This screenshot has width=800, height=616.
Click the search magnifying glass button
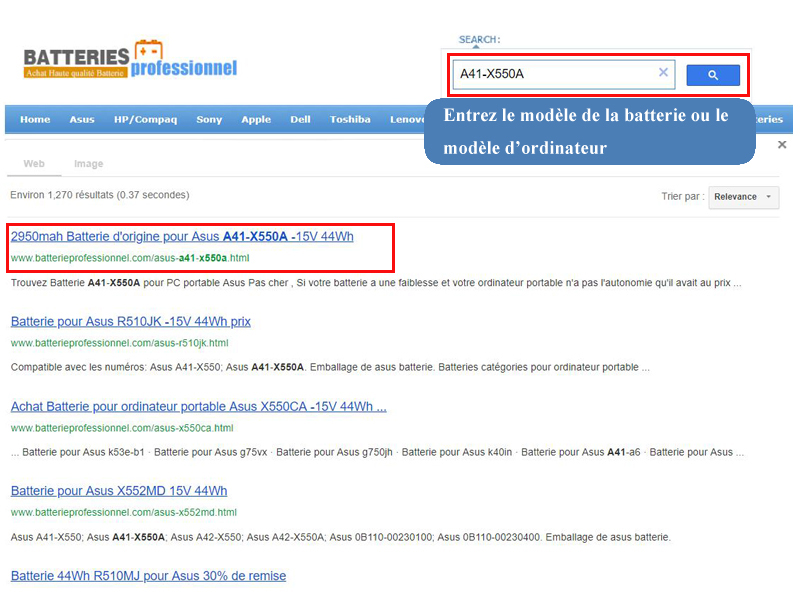click(712, 74)
